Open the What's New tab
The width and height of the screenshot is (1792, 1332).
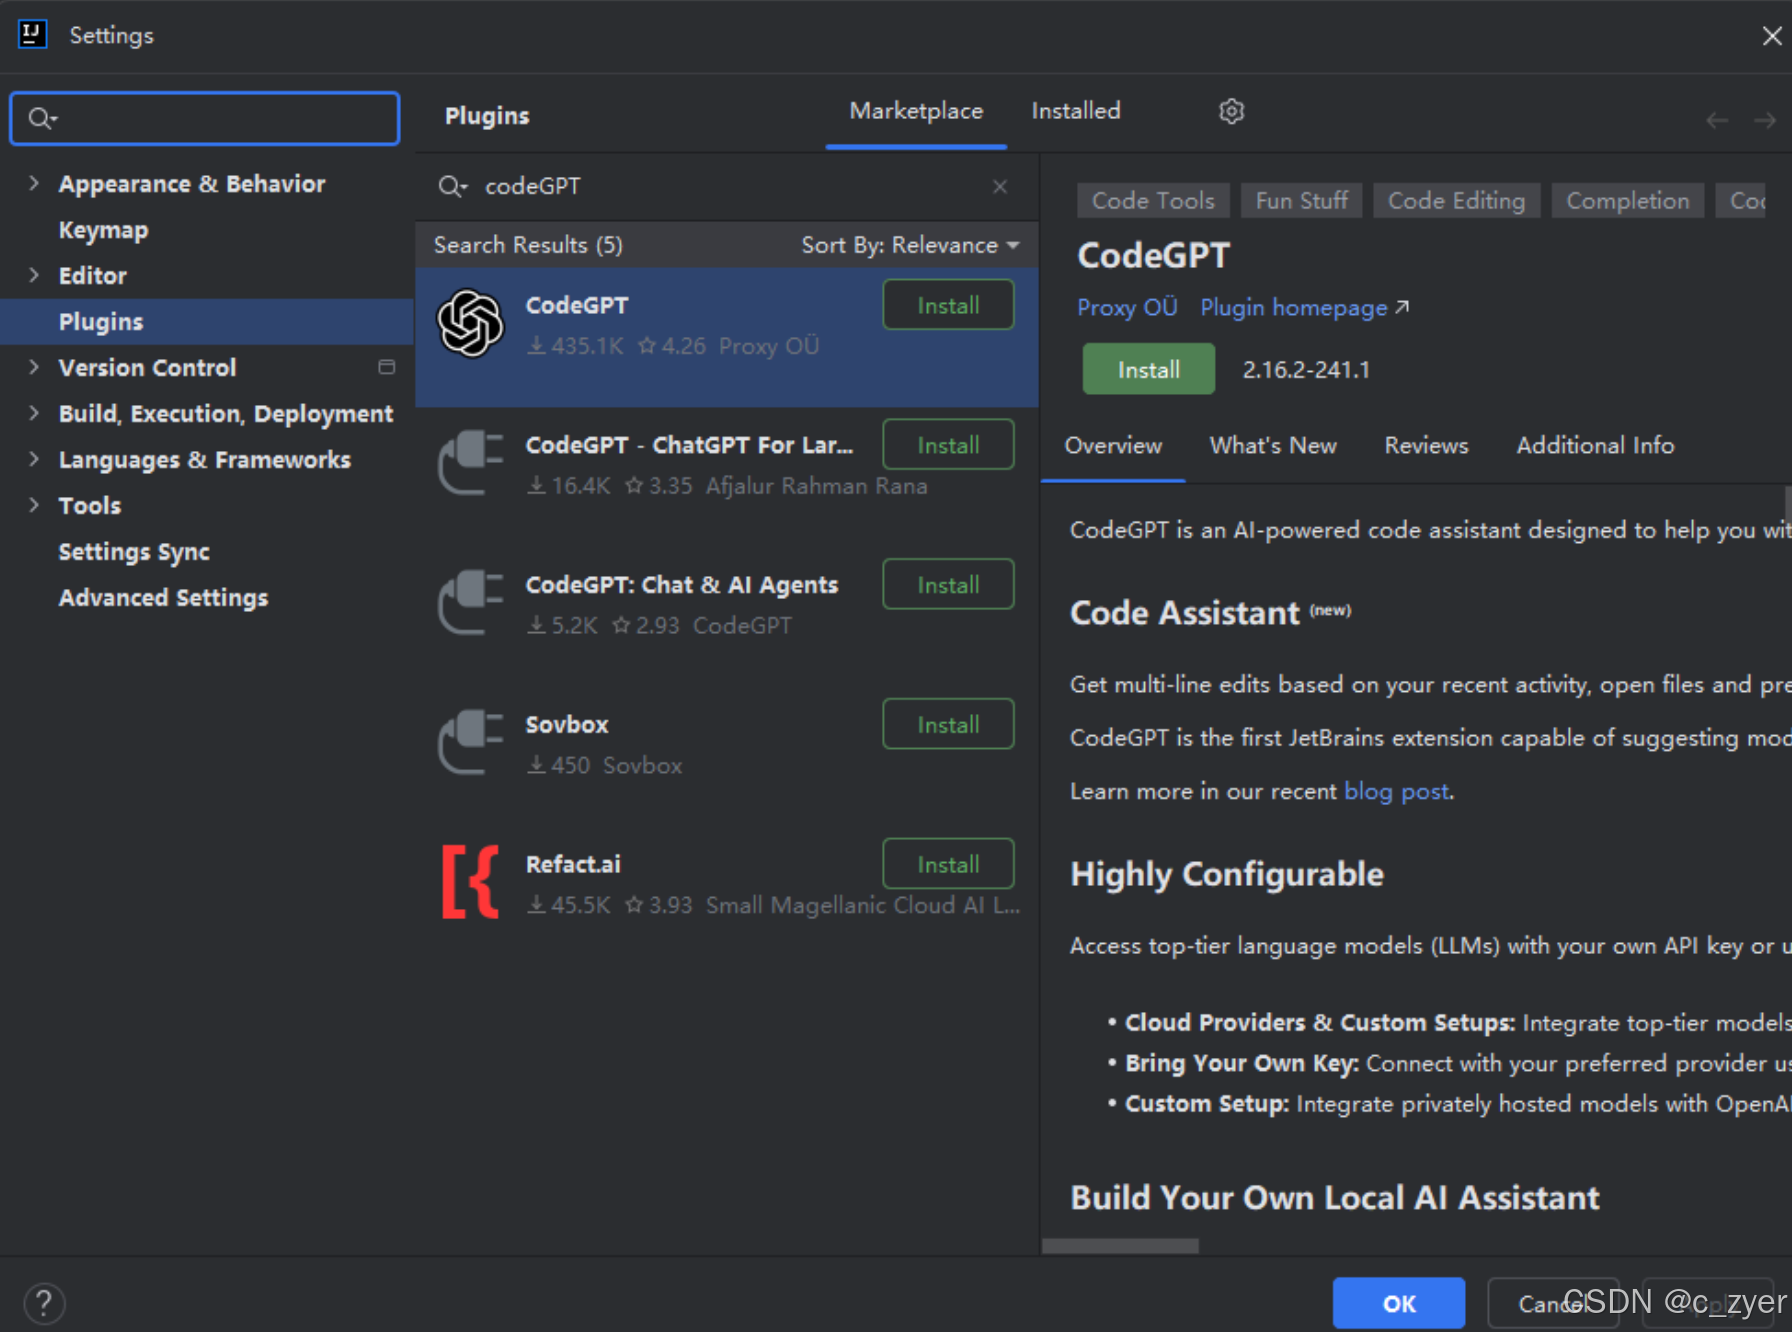tap(1273, 446)
